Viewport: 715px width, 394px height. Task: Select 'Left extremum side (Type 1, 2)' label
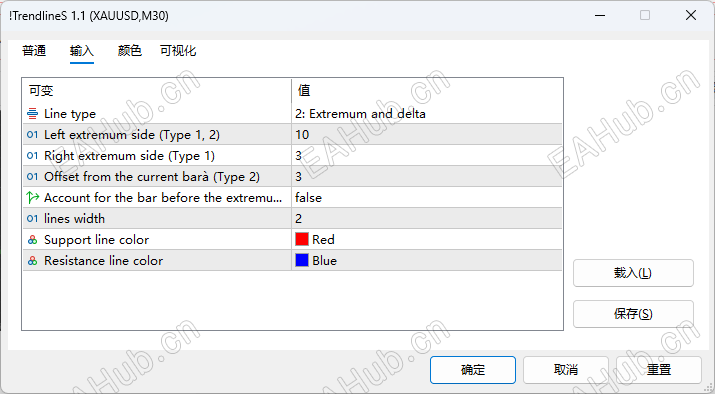132,135
